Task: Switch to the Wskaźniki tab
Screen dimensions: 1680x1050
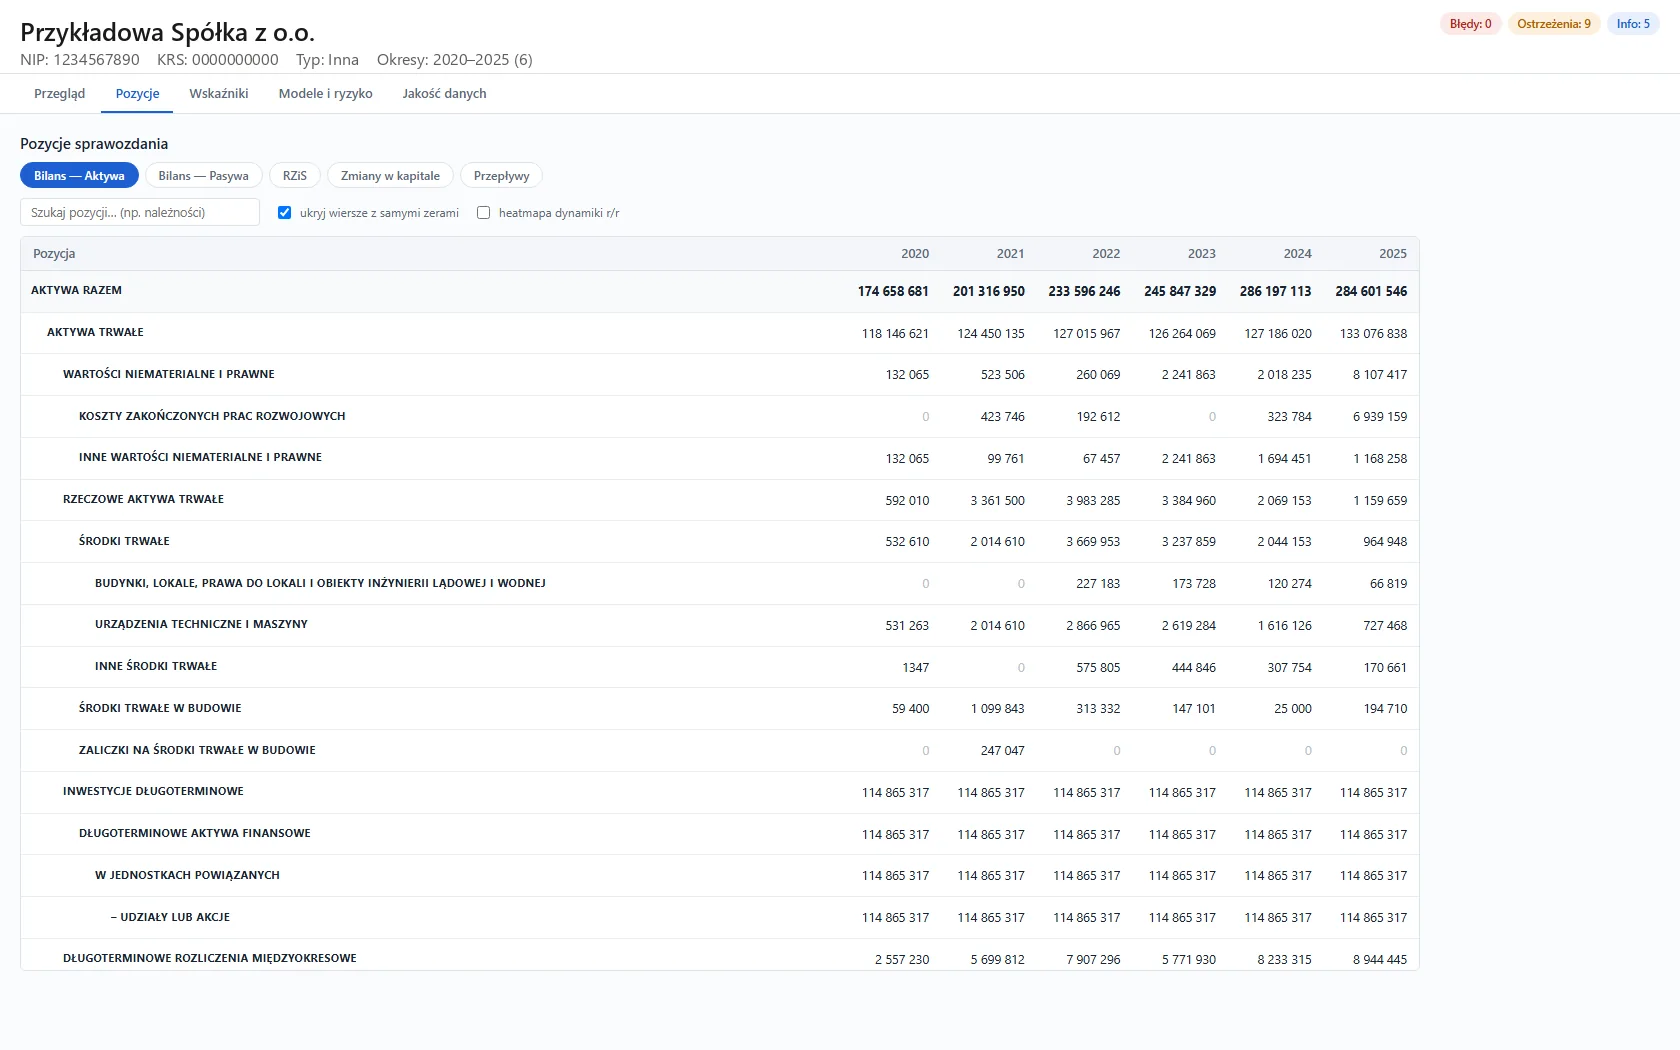Action: [x=218, y=94]
